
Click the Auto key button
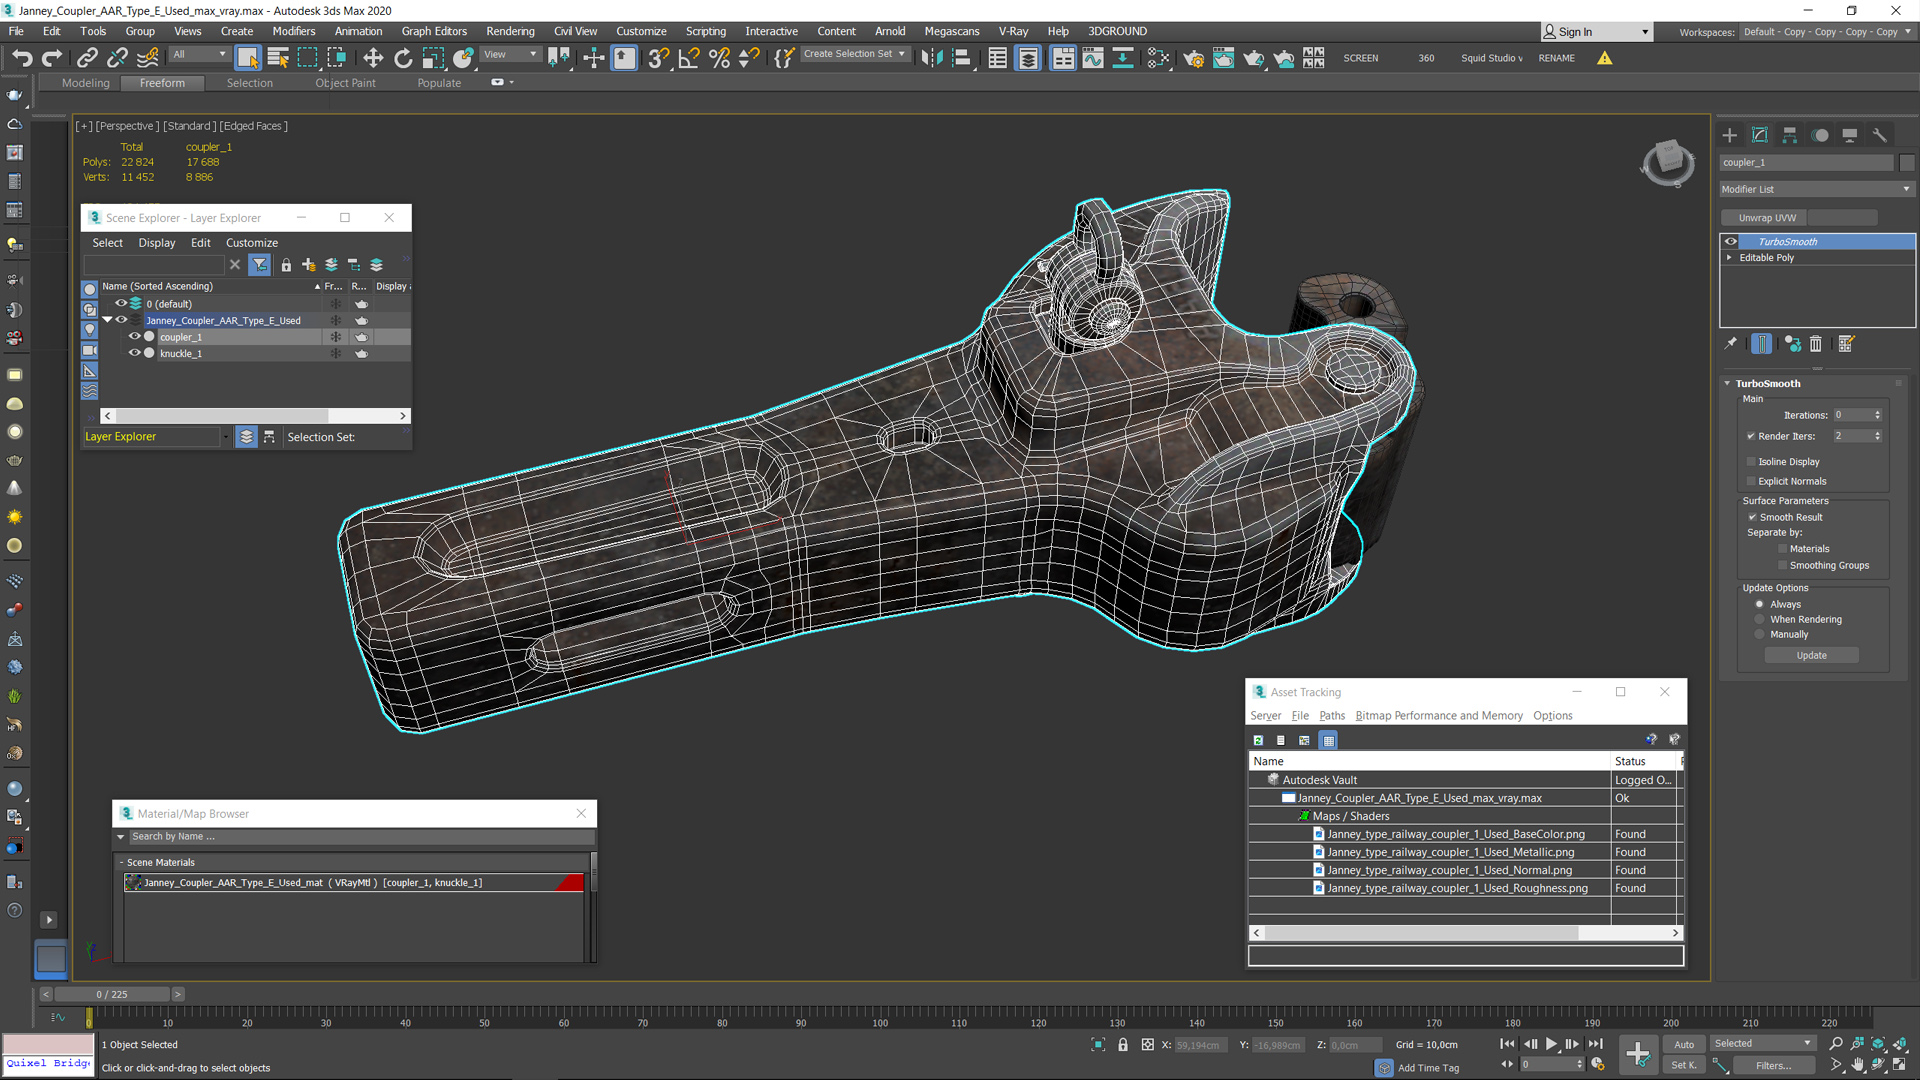(1684, 1044)
